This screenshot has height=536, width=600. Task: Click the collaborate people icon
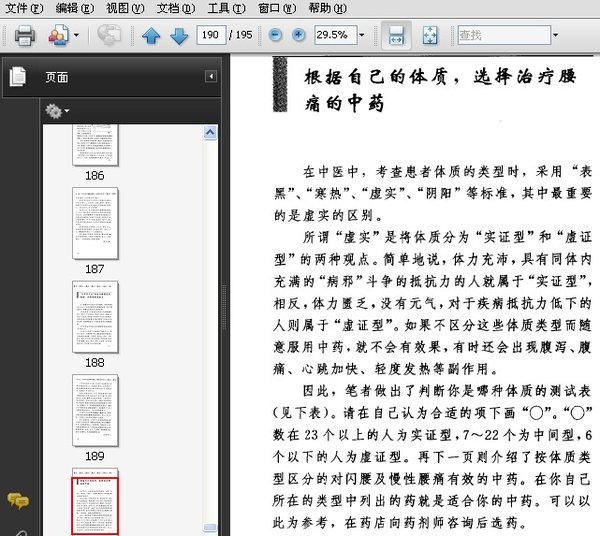(59, 35)
